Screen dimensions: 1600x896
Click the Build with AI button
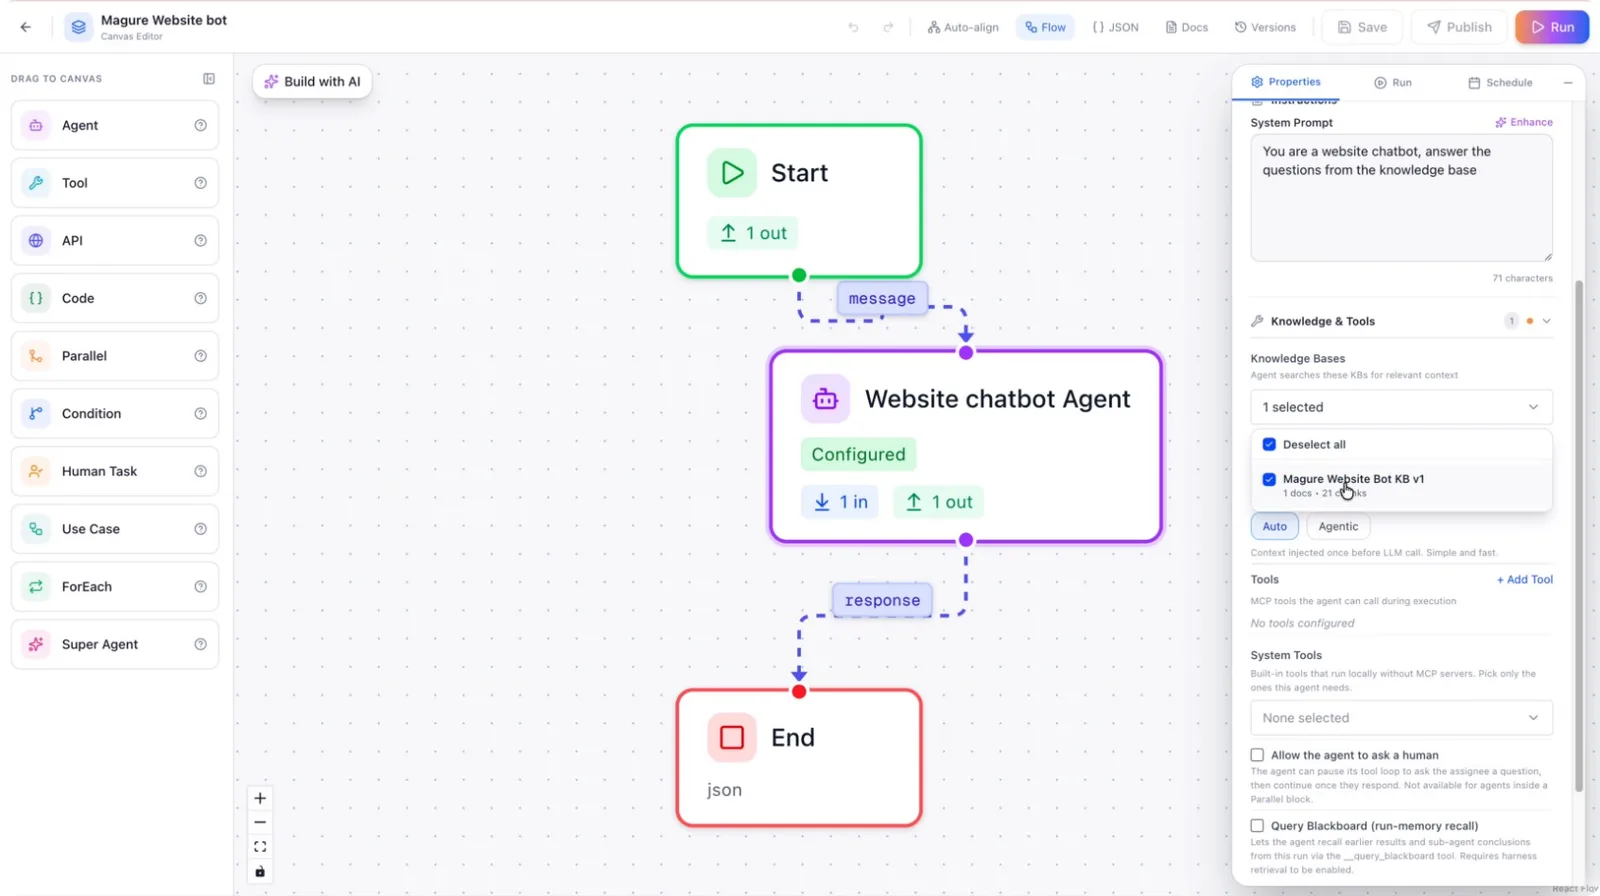[312, 82]
